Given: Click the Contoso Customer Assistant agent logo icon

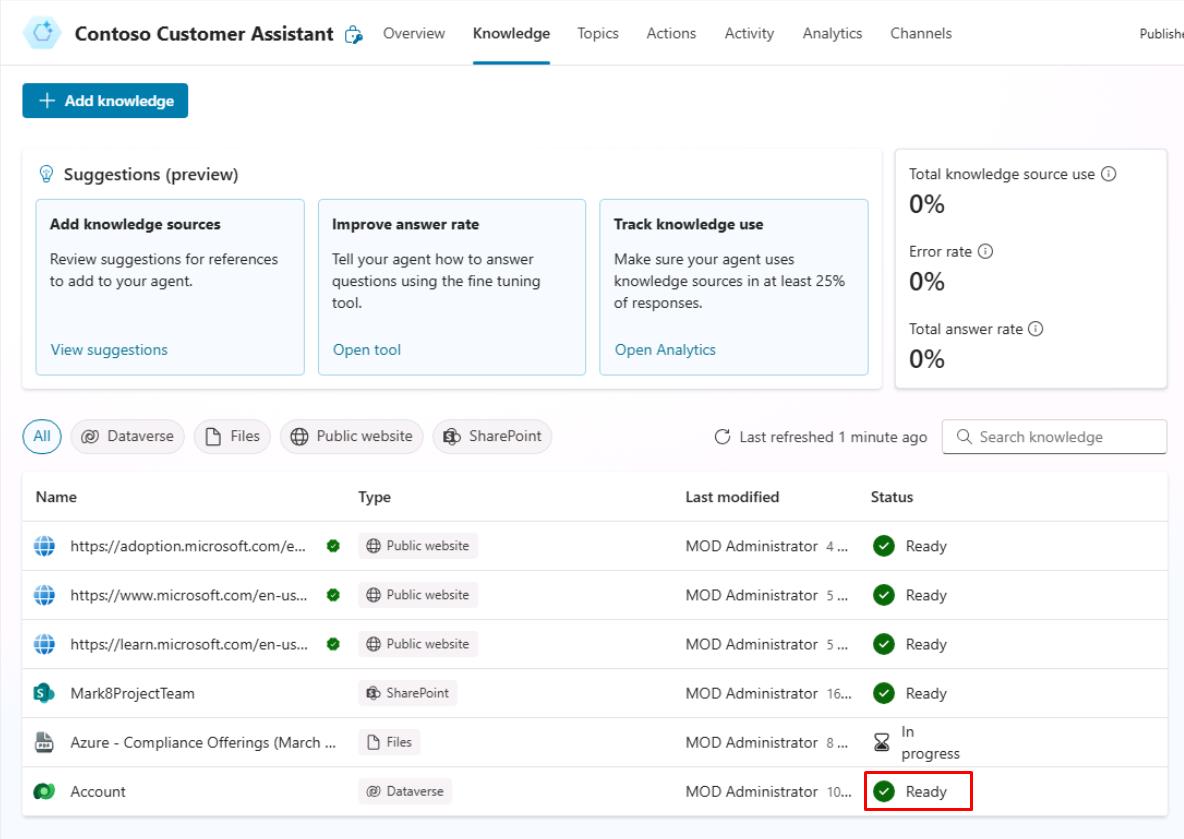Looking at the screenshot, I should pos(42,31).
